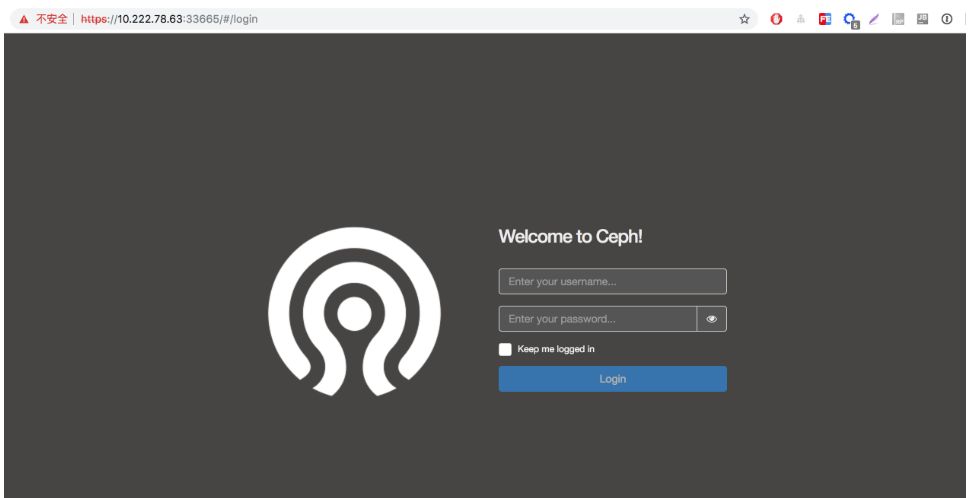Click the blue Login button
This screenshot has height=498, width=974.
tap(612, 379)
